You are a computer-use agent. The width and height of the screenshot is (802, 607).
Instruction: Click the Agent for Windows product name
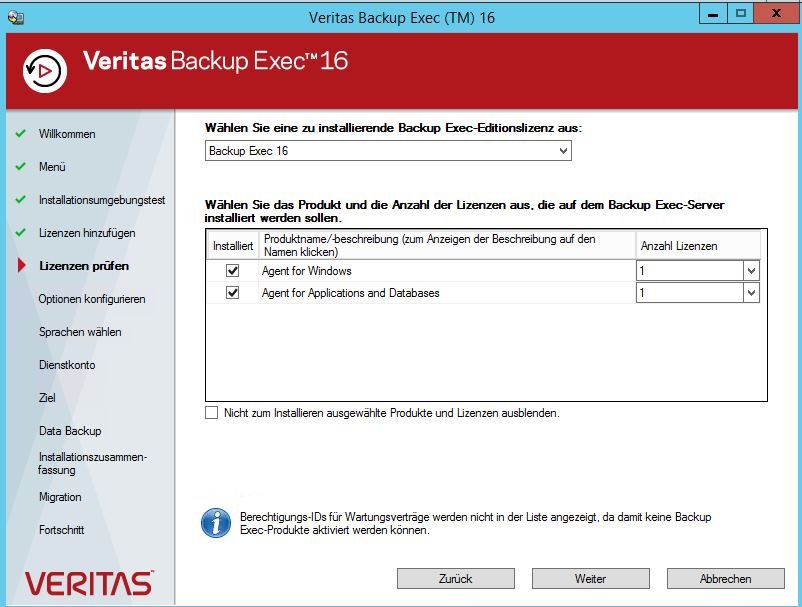tap(307, 271)
